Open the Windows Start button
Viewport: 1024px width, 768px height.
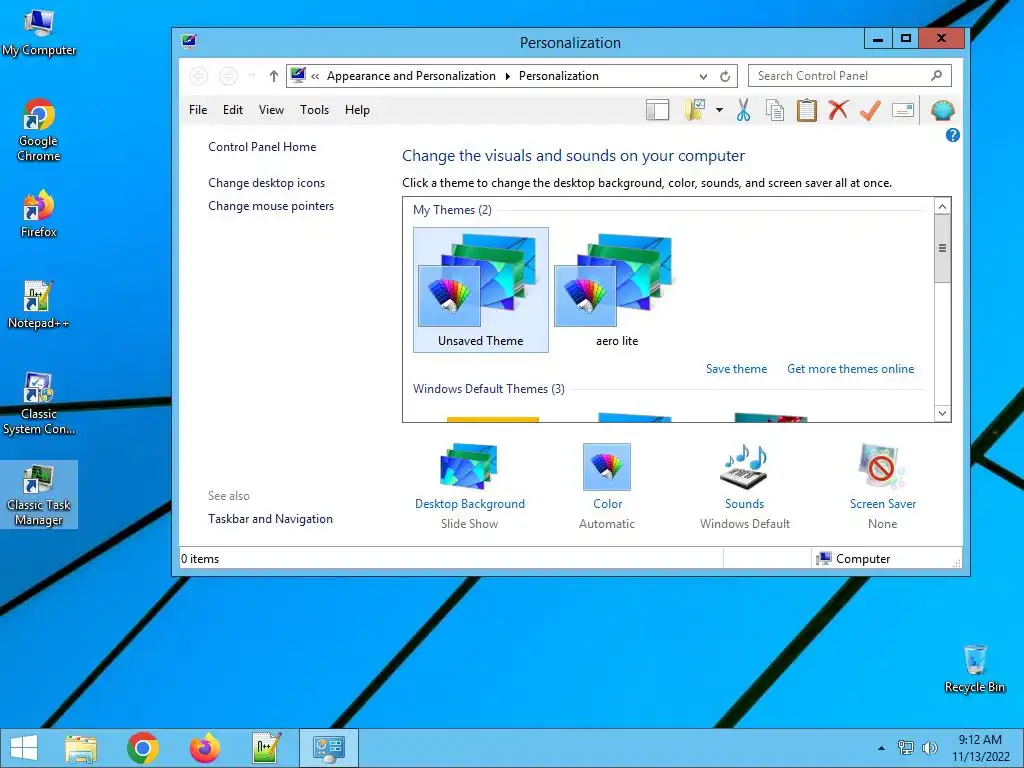[24, 748]
